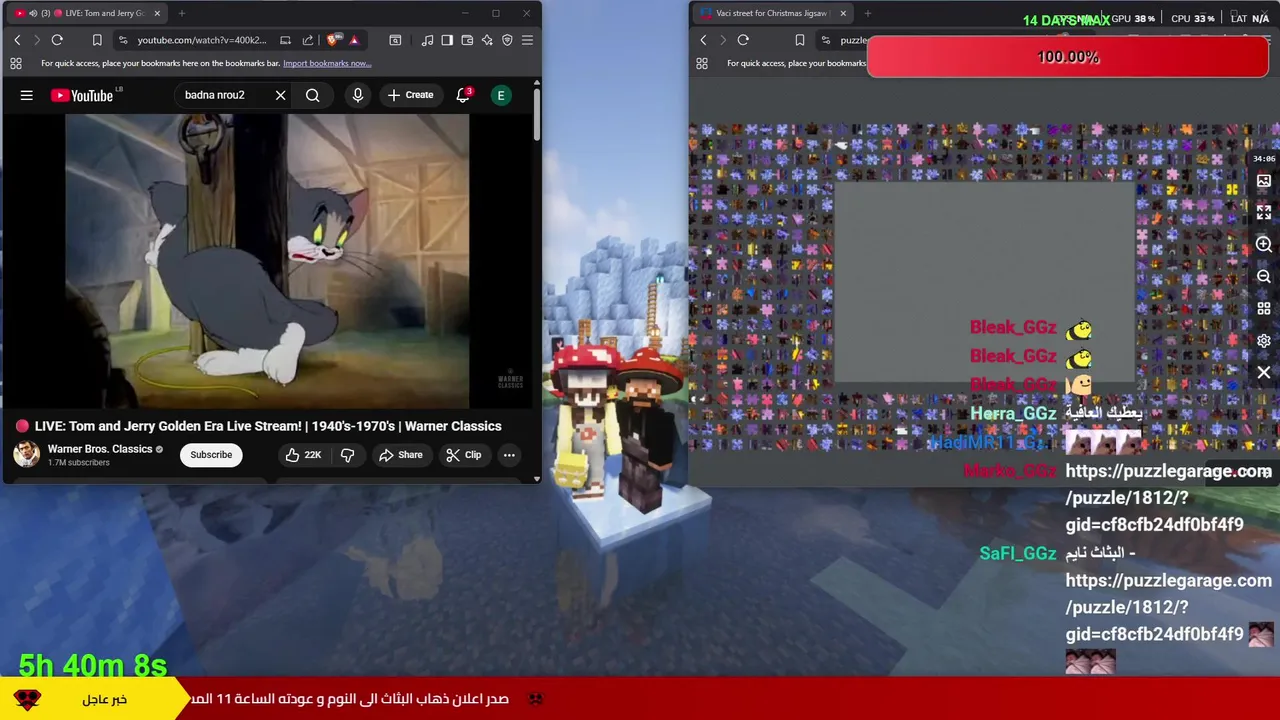Bookmark the puzzle page
The image size is (1280, 720).
[799, 40]
